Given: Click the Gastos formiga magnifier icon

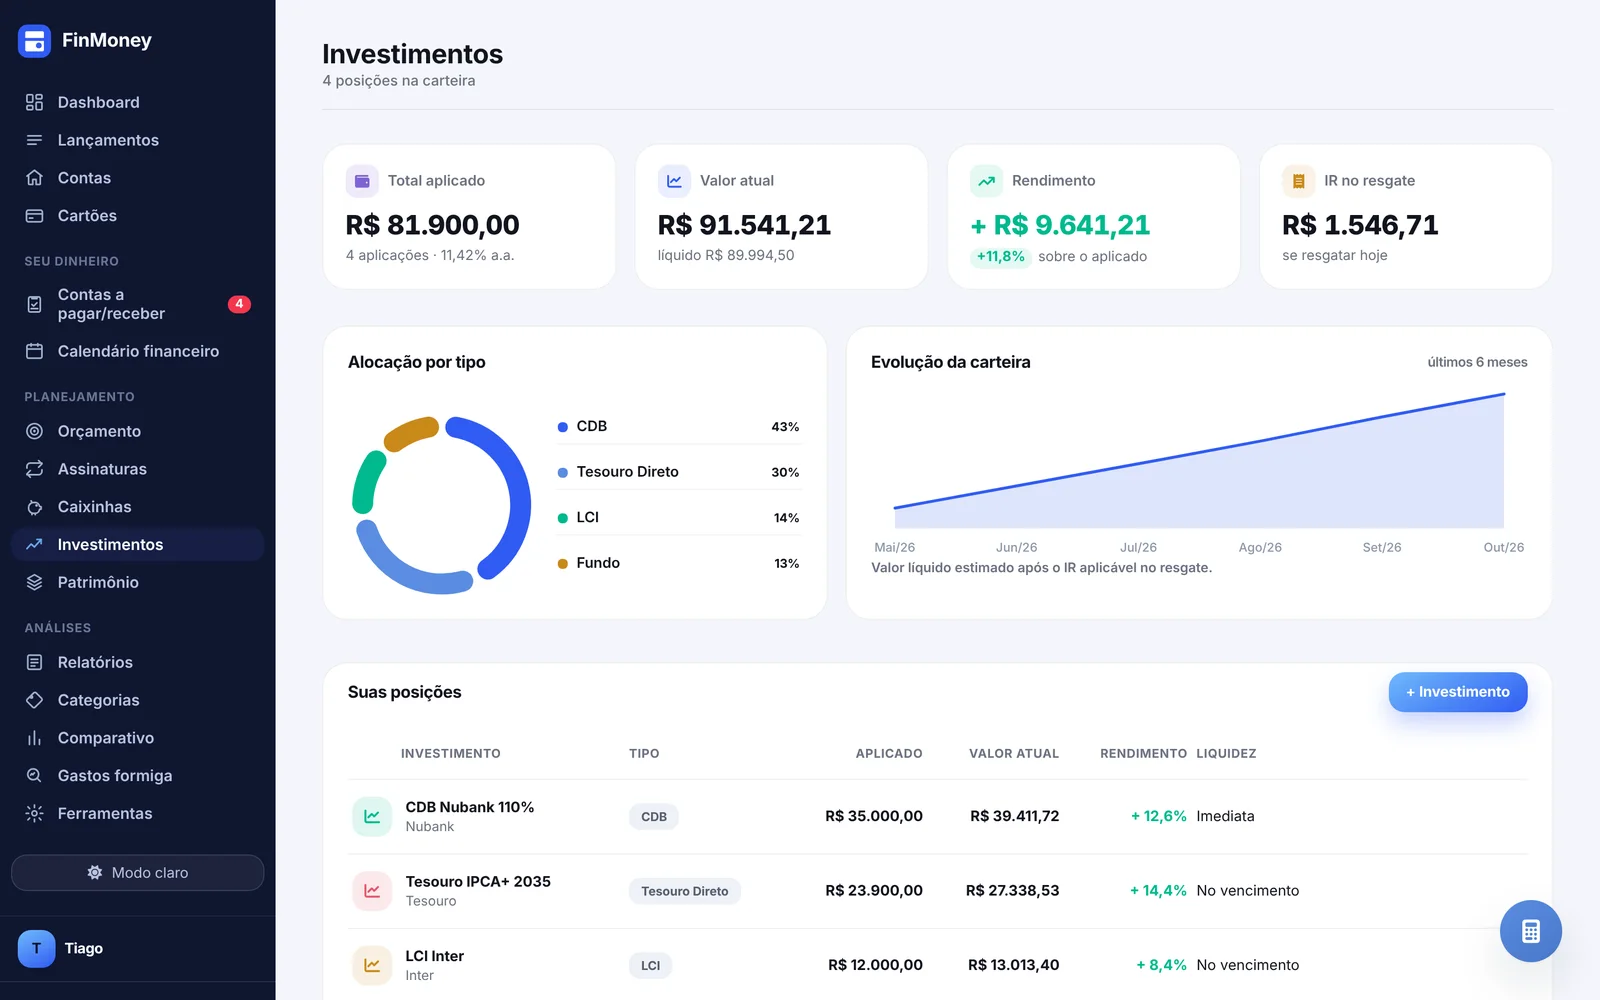Looking at the screenshot, I should 34,776.
